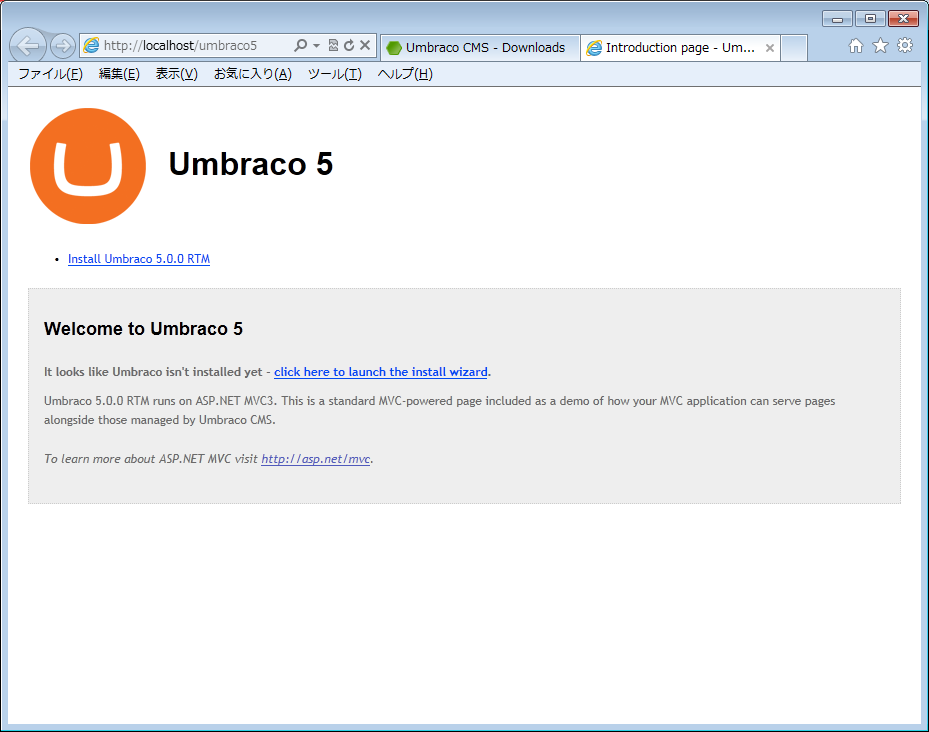Go to Home via the house icon
This screenshot has height=732, width=929.
[856, 46]
